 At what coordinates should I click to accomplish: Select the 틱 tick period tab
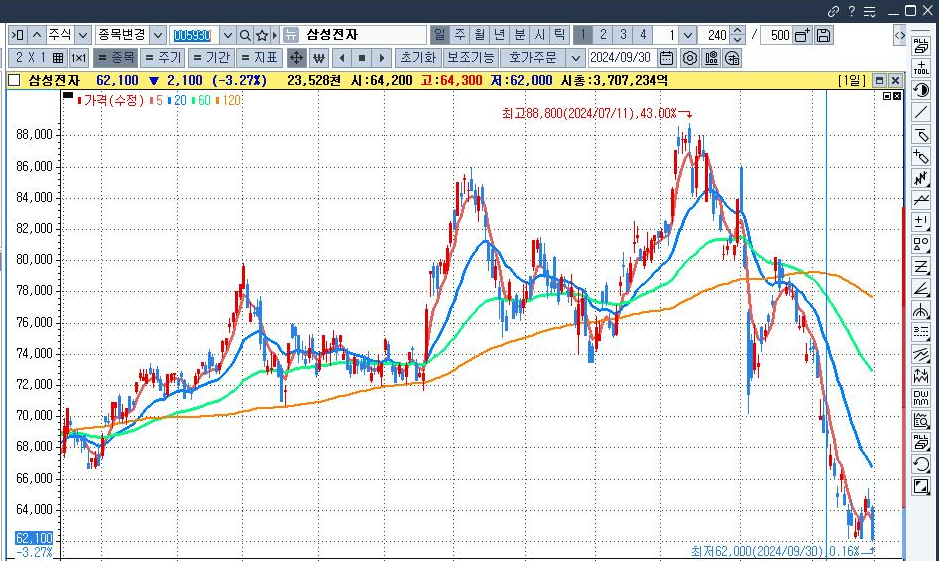pos(559,35)
